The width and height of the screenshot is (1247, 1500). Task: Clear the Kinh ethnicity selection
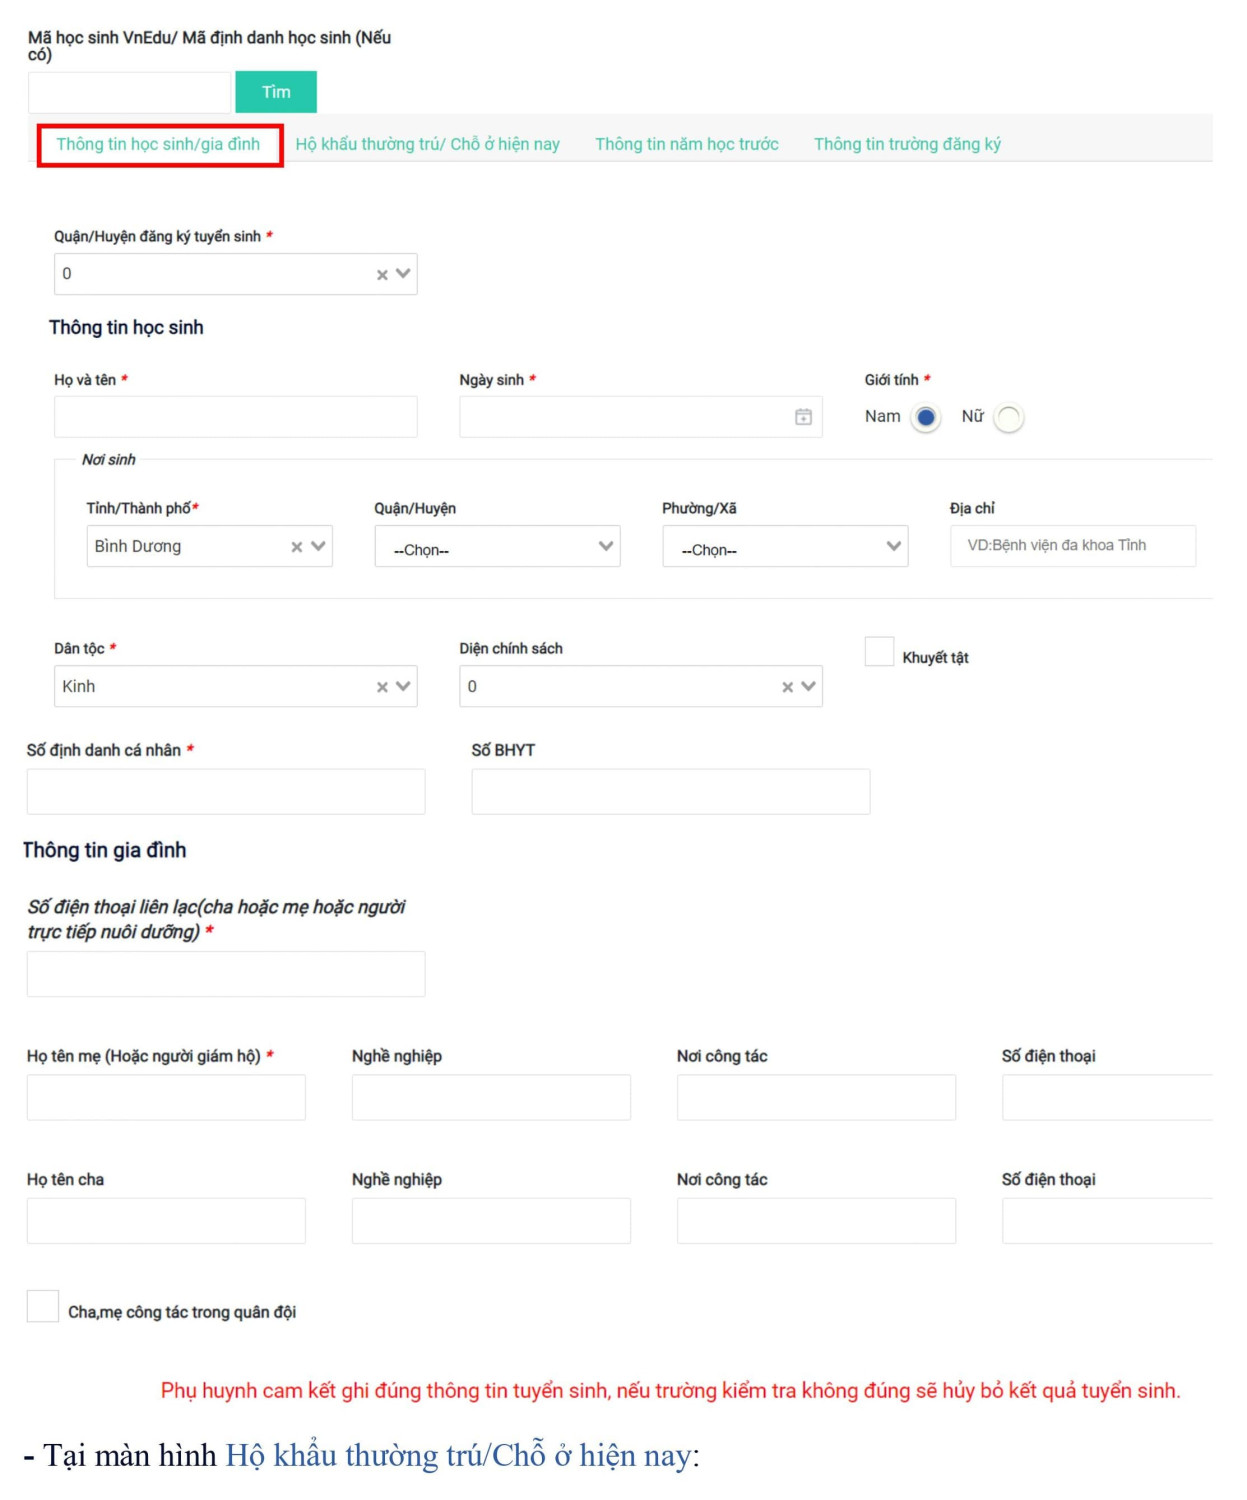382,687
